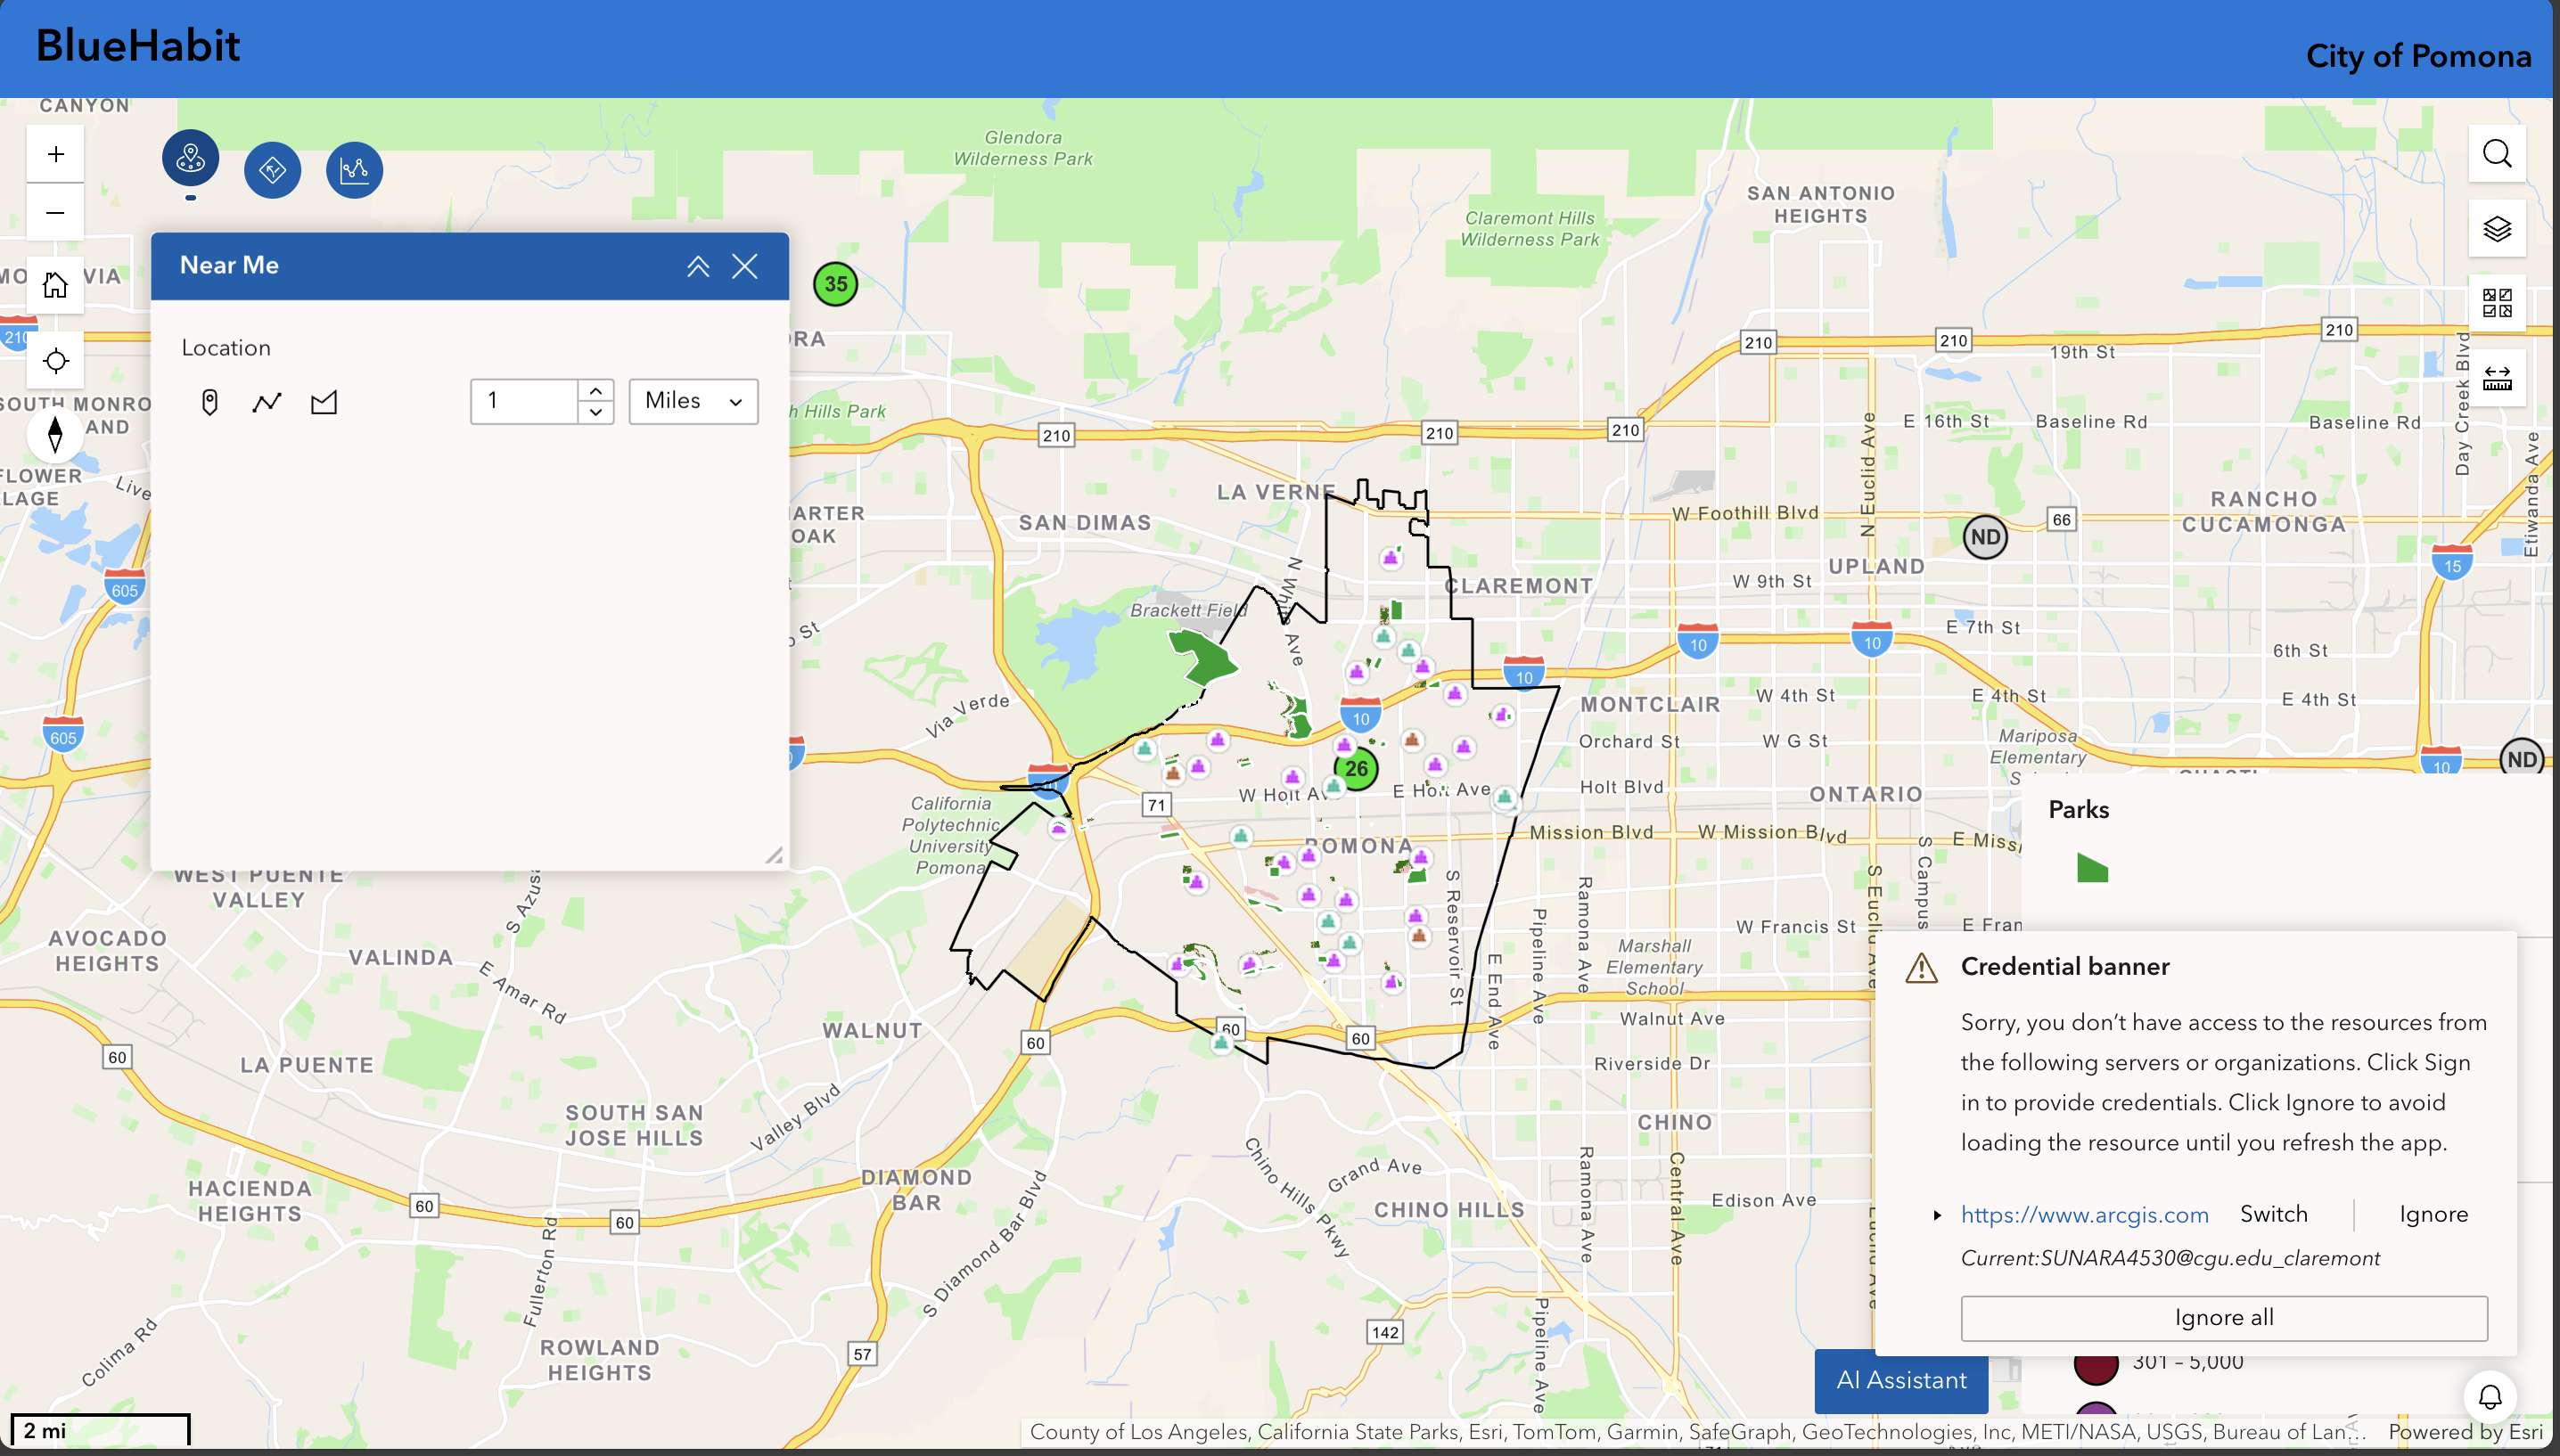Click the find my location button
This screenshot has width=2560, height=1456.
click(x=56, y=360)
